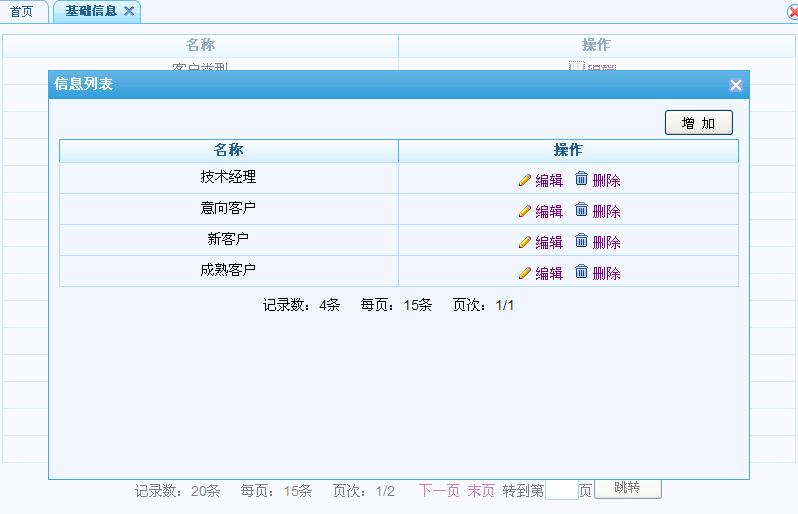The height and width of the screenshot is (514, 798).
Task: Jump to 末页 in pagination
Action: coord(481,491)
